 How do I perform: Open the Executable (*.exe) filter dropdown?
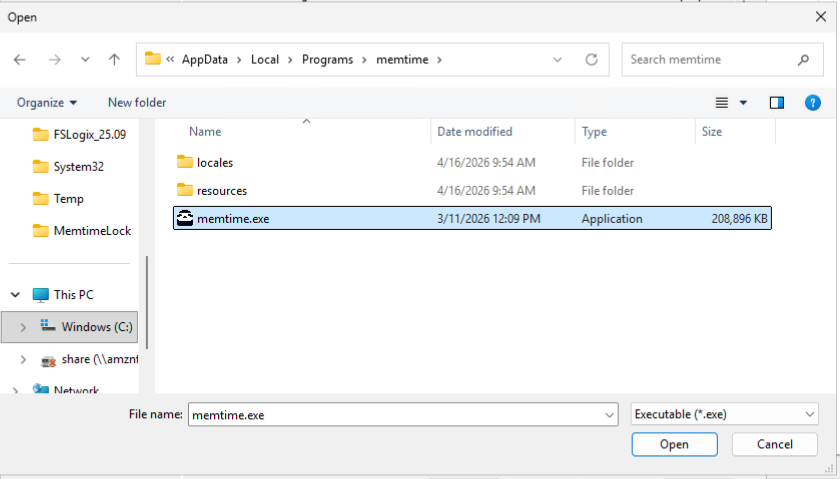coord(724,414)
